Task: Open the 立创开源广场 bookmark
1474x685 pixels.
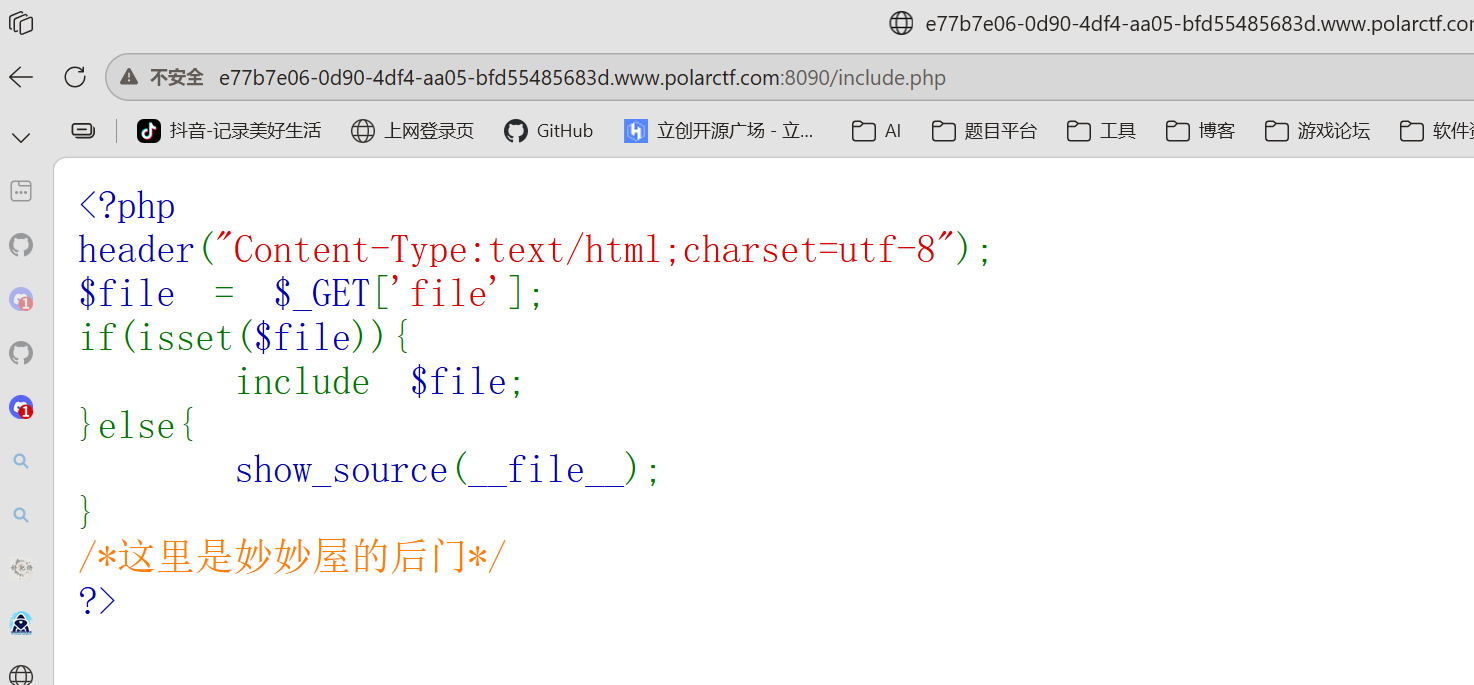Action: [x=719, y=130]
